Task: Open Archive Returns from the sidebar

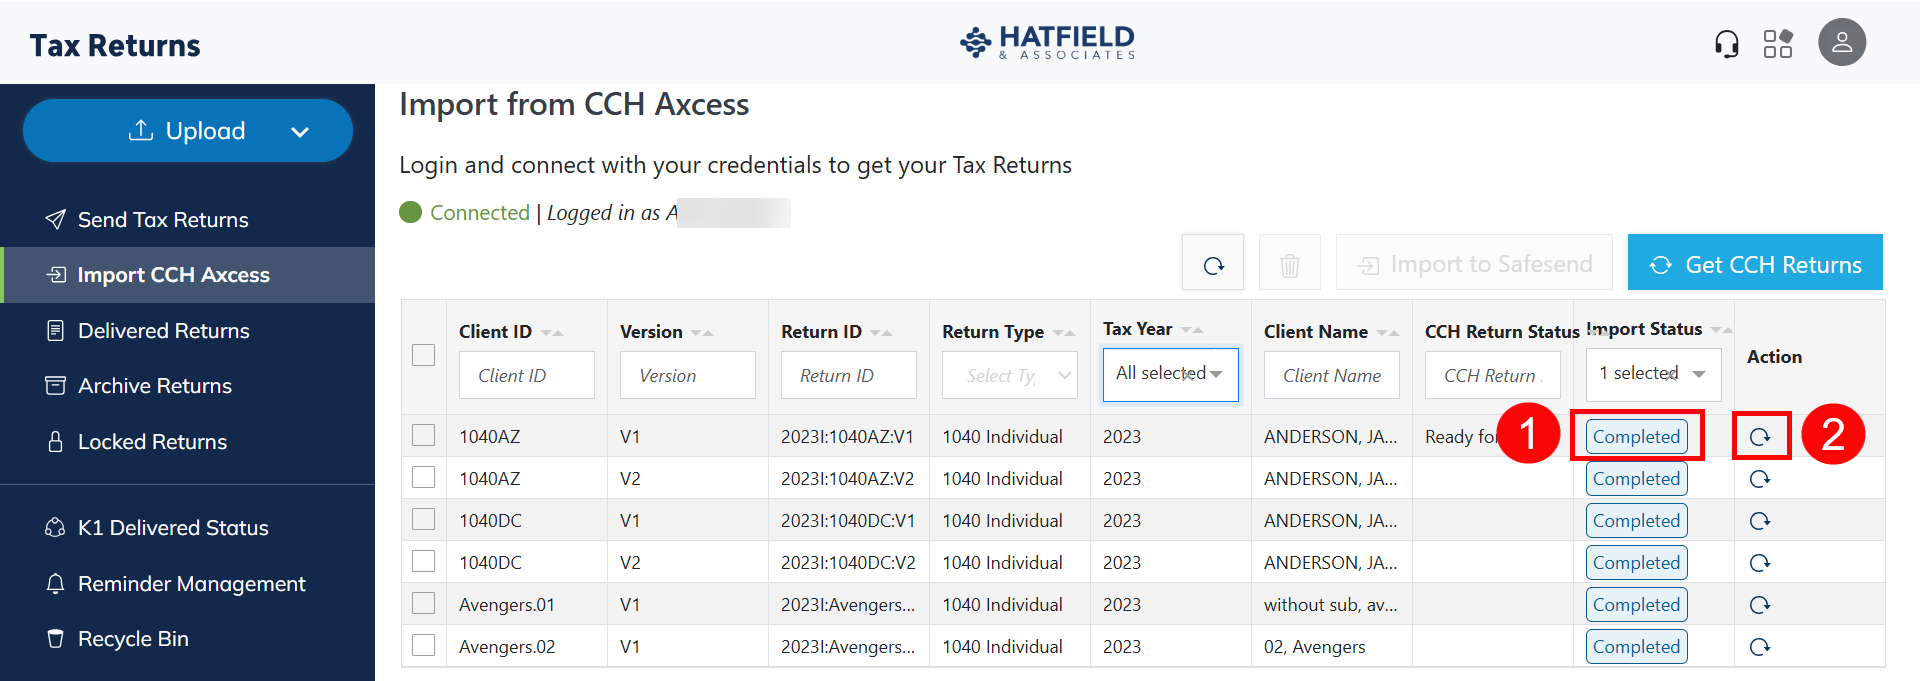Action: (x=155, y=386)
